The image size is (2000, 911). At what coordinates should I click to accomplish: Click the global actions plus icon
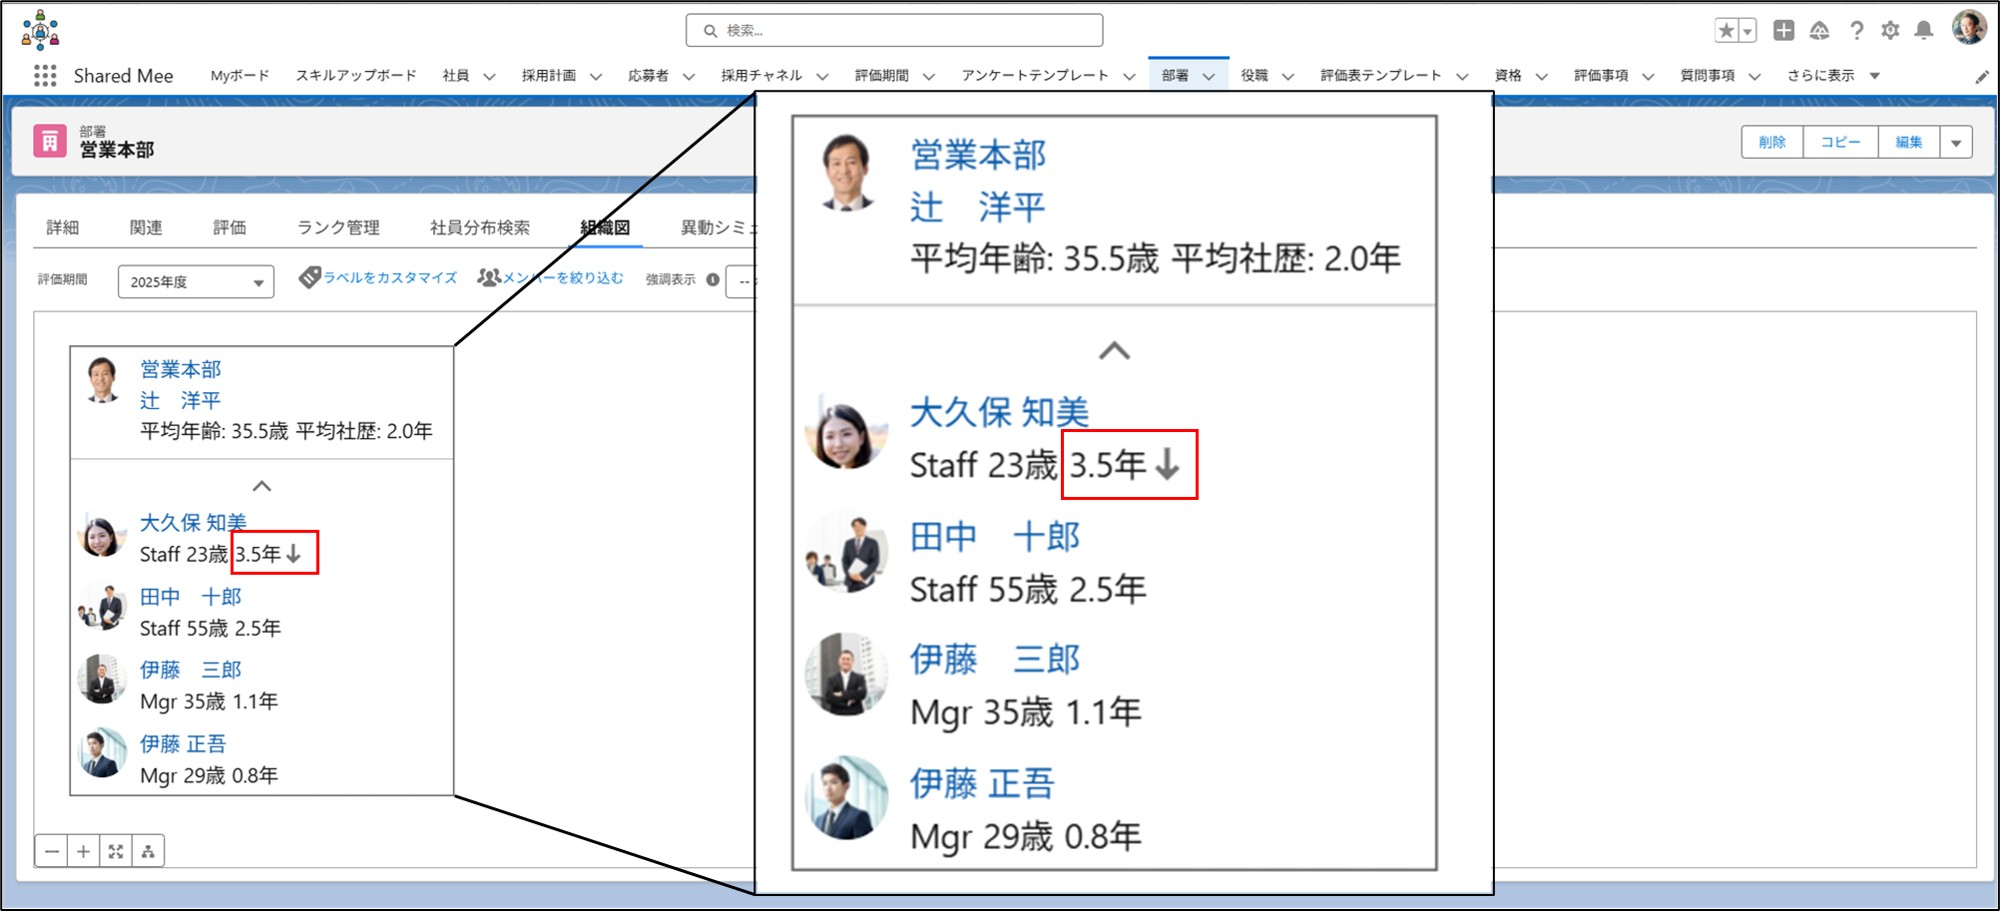click(1783, 31)
